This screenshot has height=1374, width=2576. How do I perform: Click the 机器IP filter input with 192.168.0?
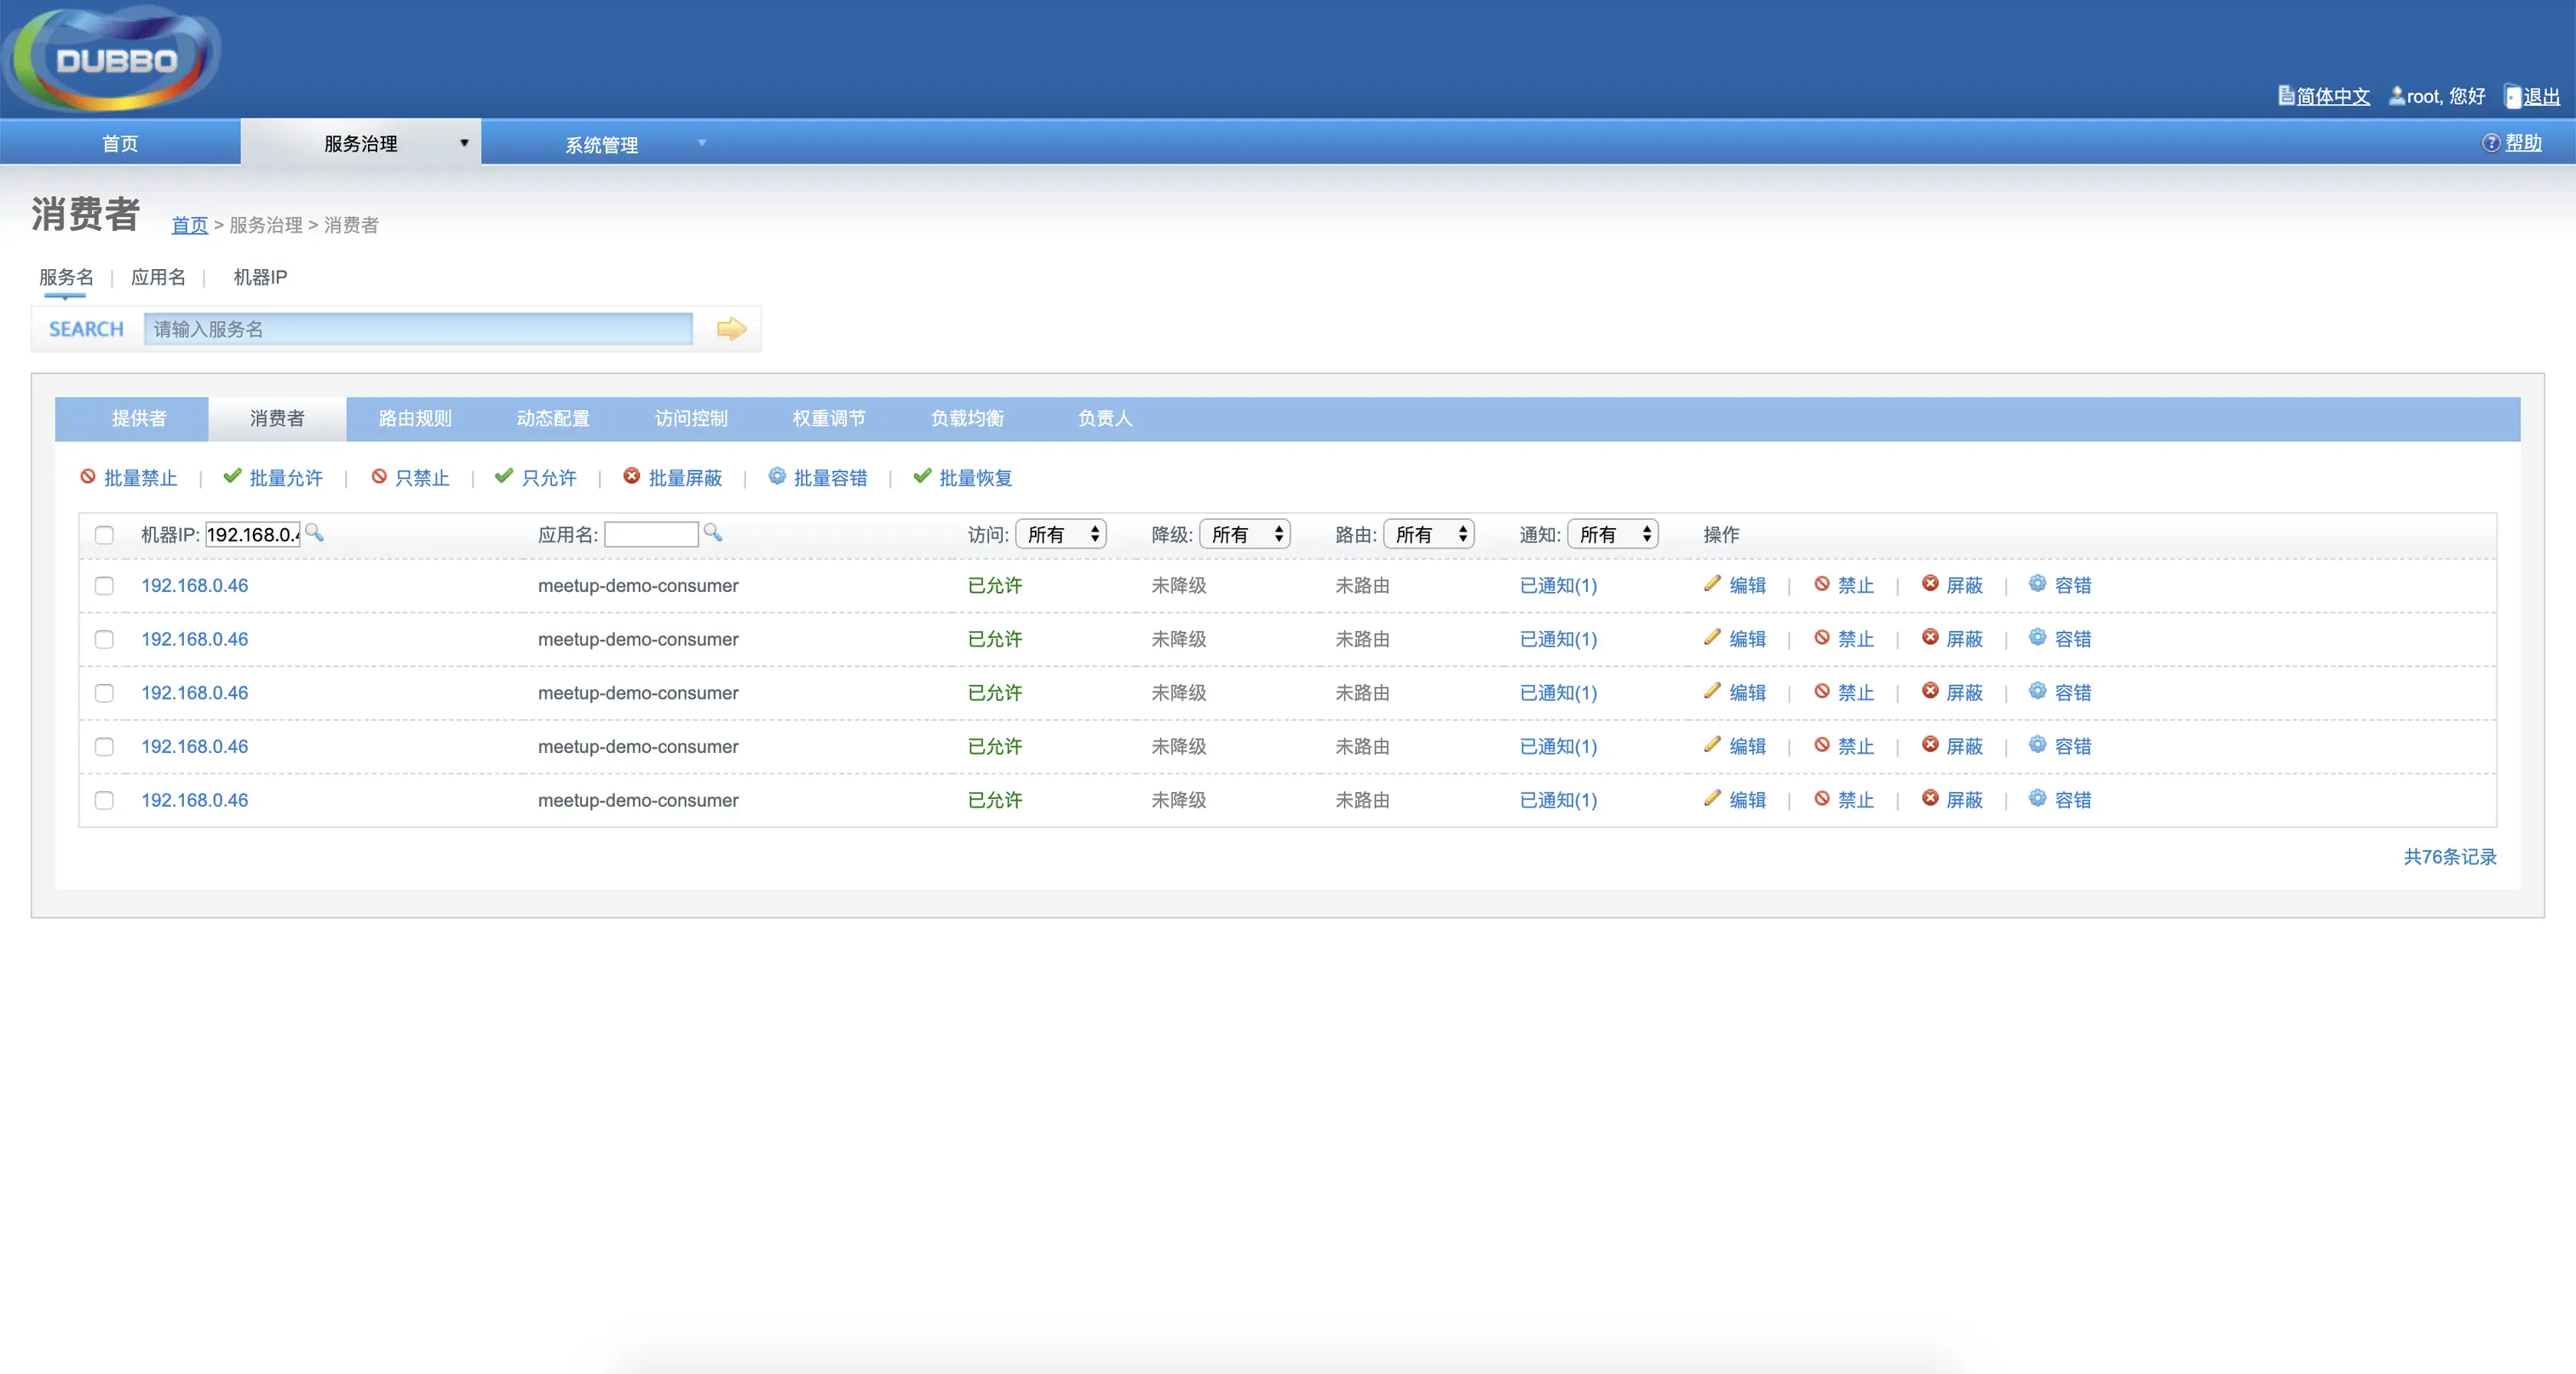[252, 535]
